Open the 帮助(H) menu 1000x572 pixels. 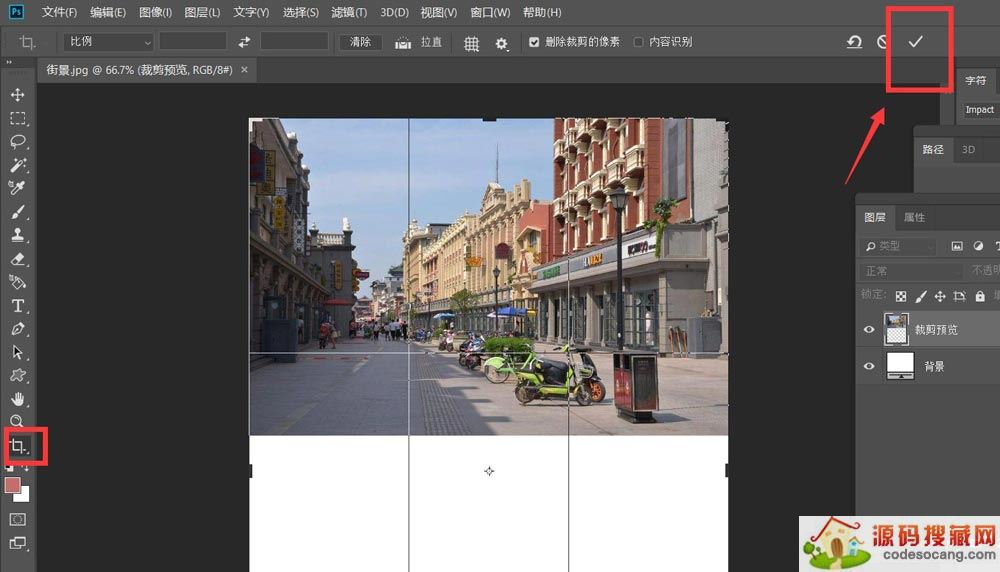pyautogui.click(x=542, y=12)
